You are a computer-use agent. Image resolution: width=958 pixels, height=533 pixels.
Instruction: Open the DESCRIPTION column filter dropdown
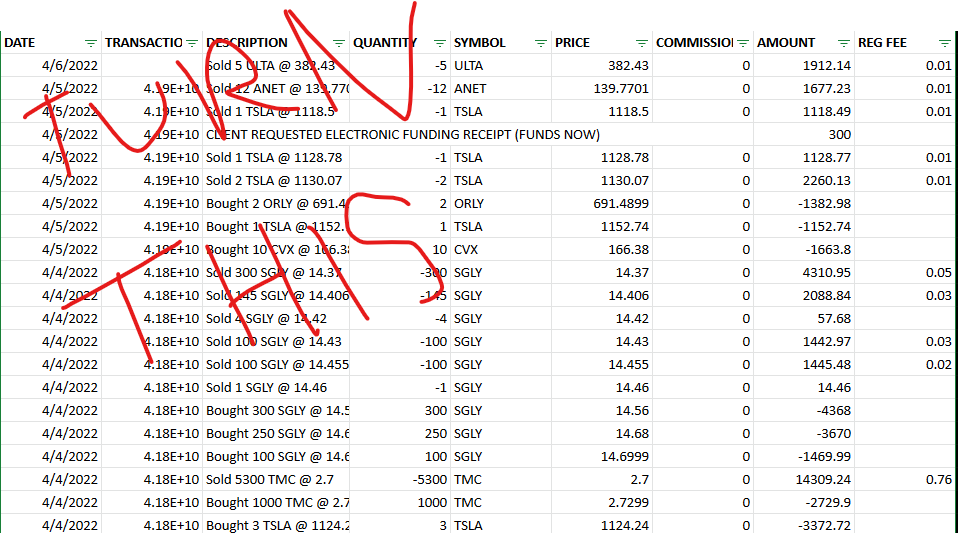click(x=338, y=43)
